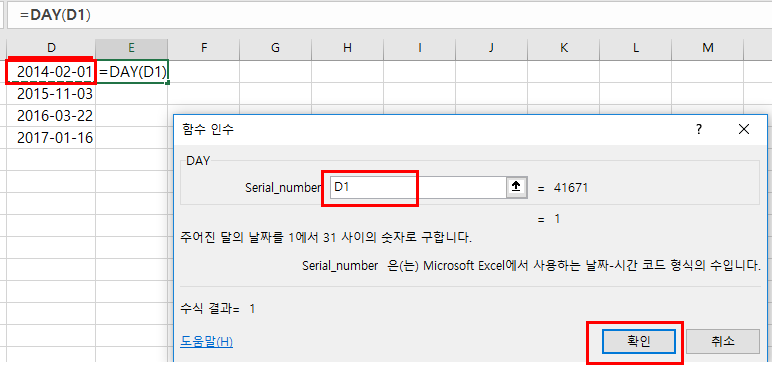Click the collapse dialog arrow beside Serial_number
Image resolution: width=772 pixels, height=365 pixels.
516,187
